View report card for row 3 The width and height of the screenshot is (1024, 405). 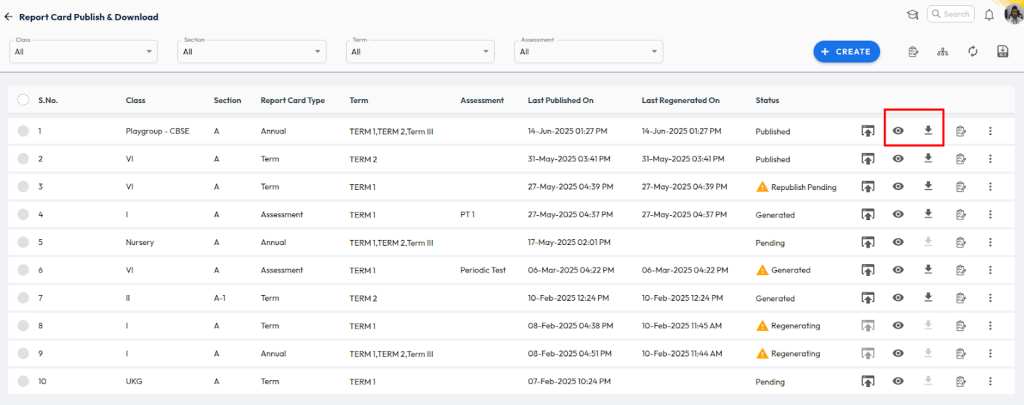898,187
